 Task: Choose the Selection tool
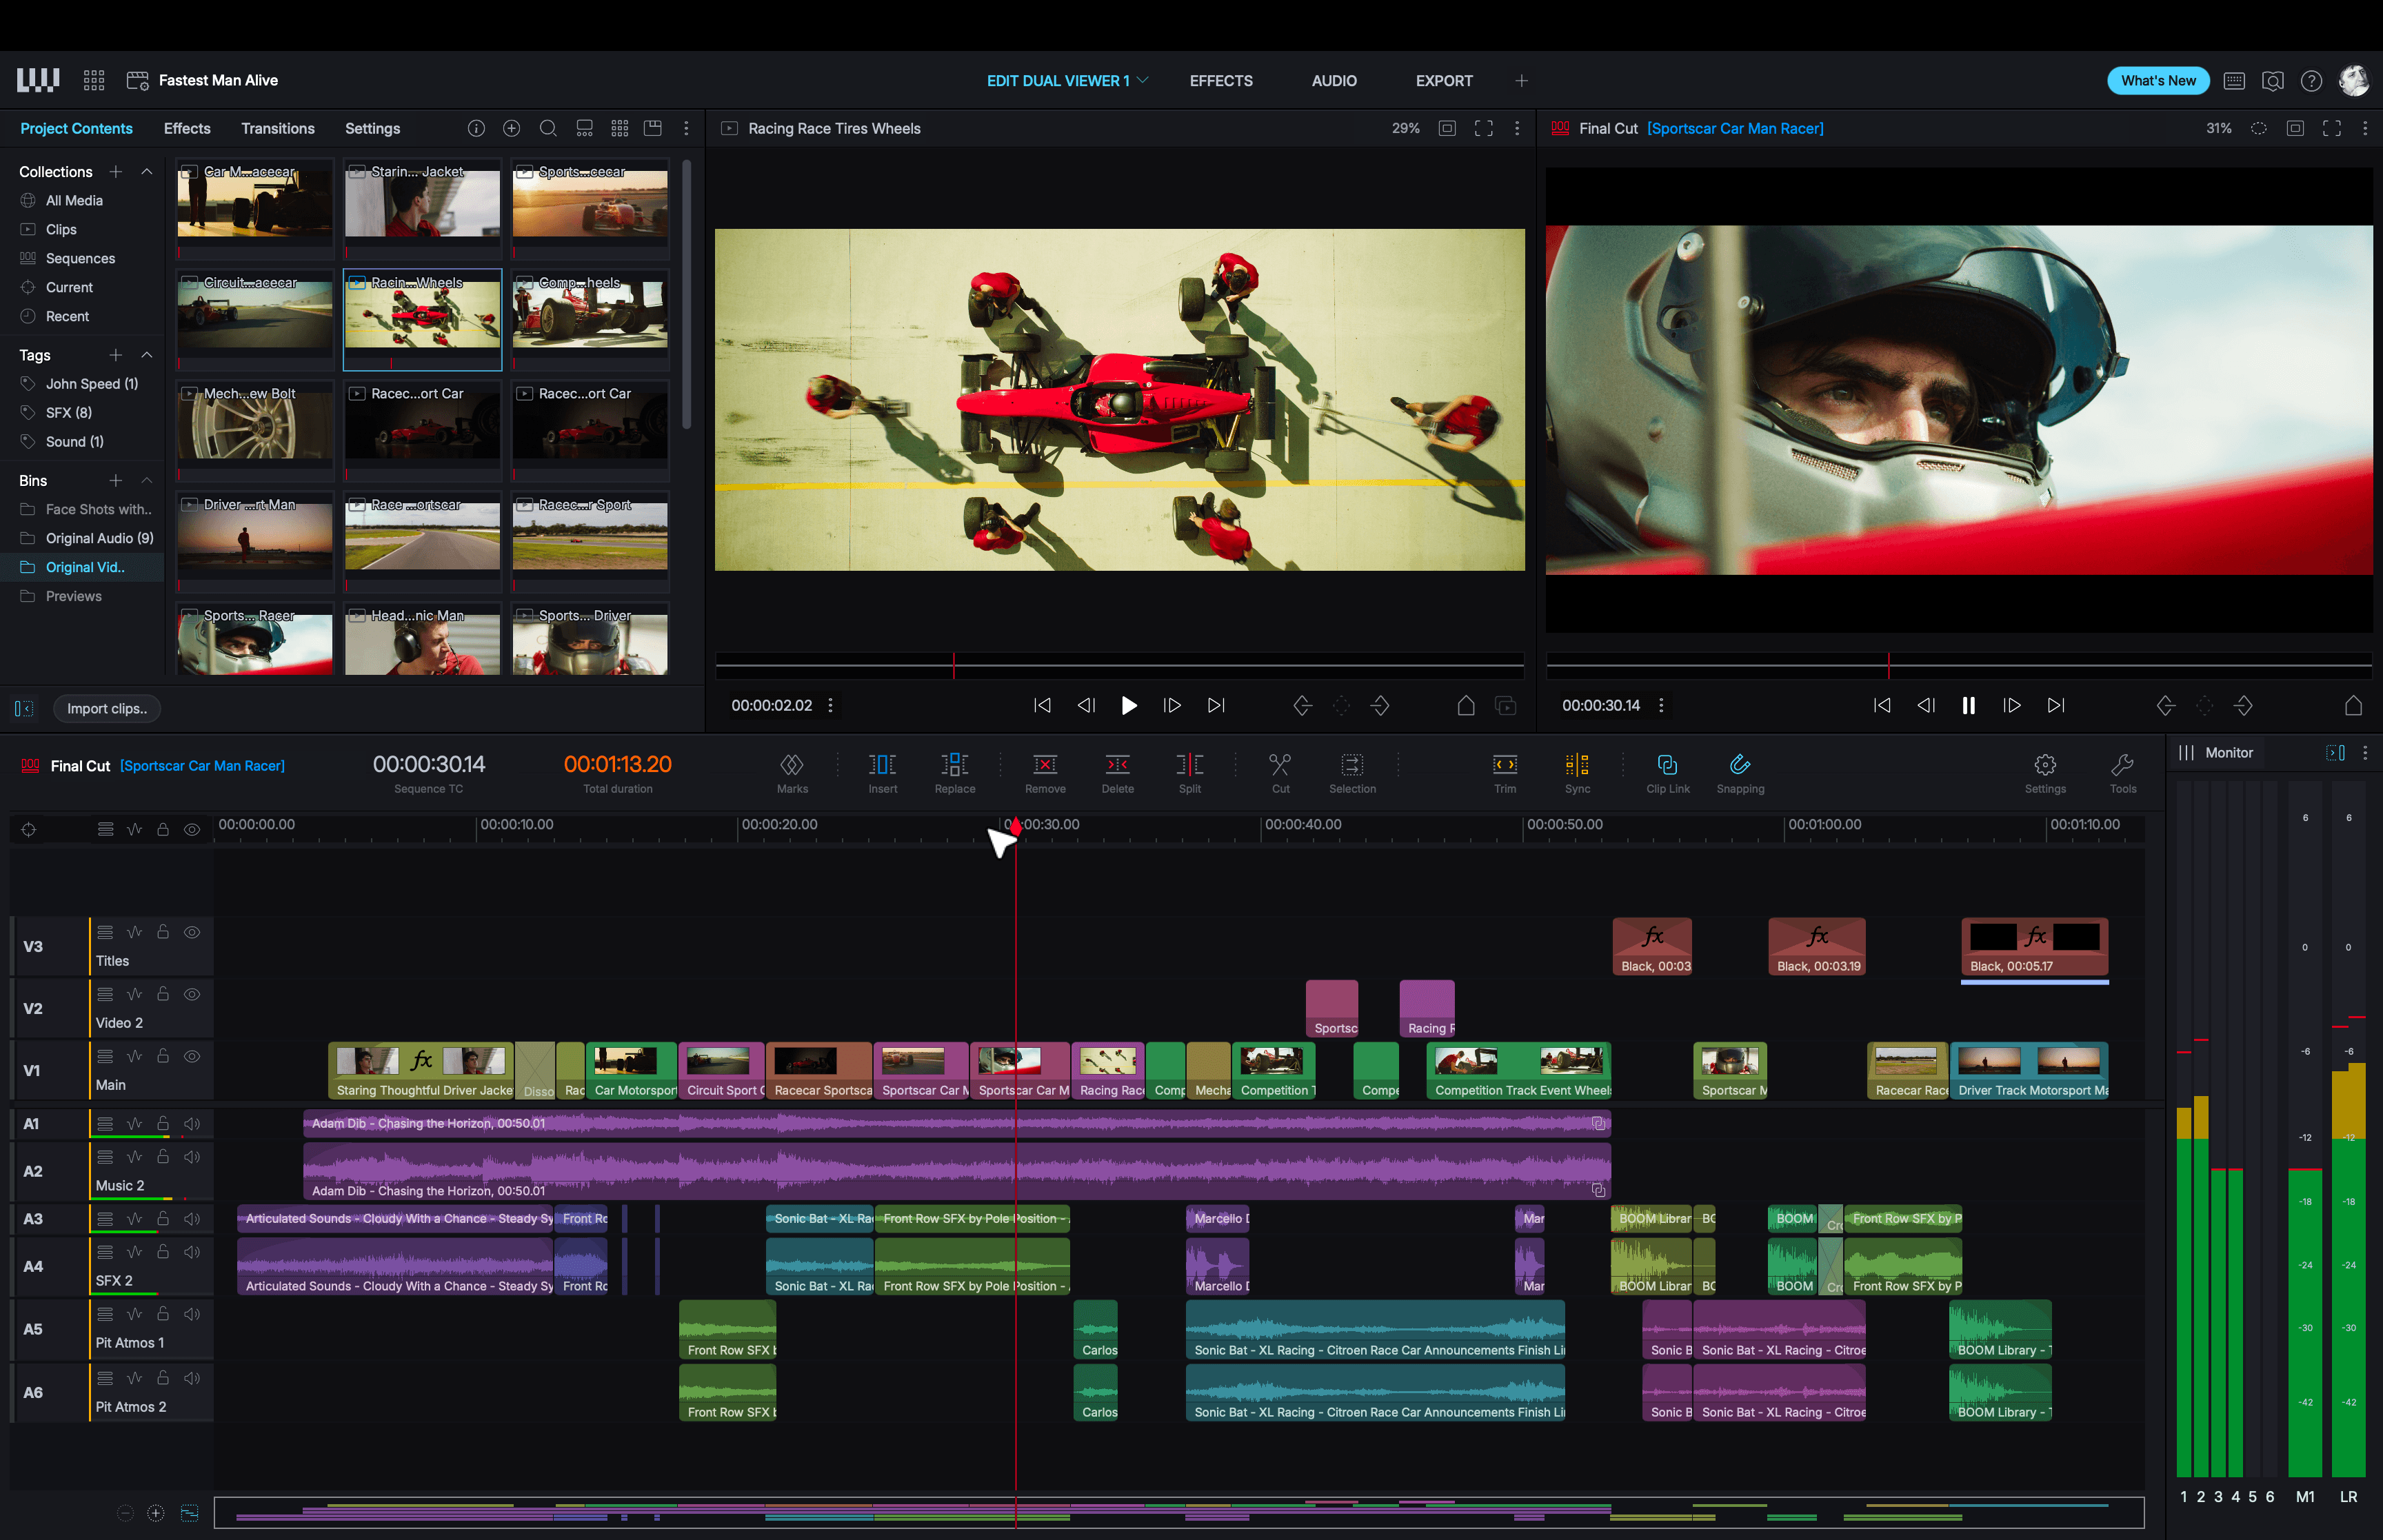[x=1352, y=773]
